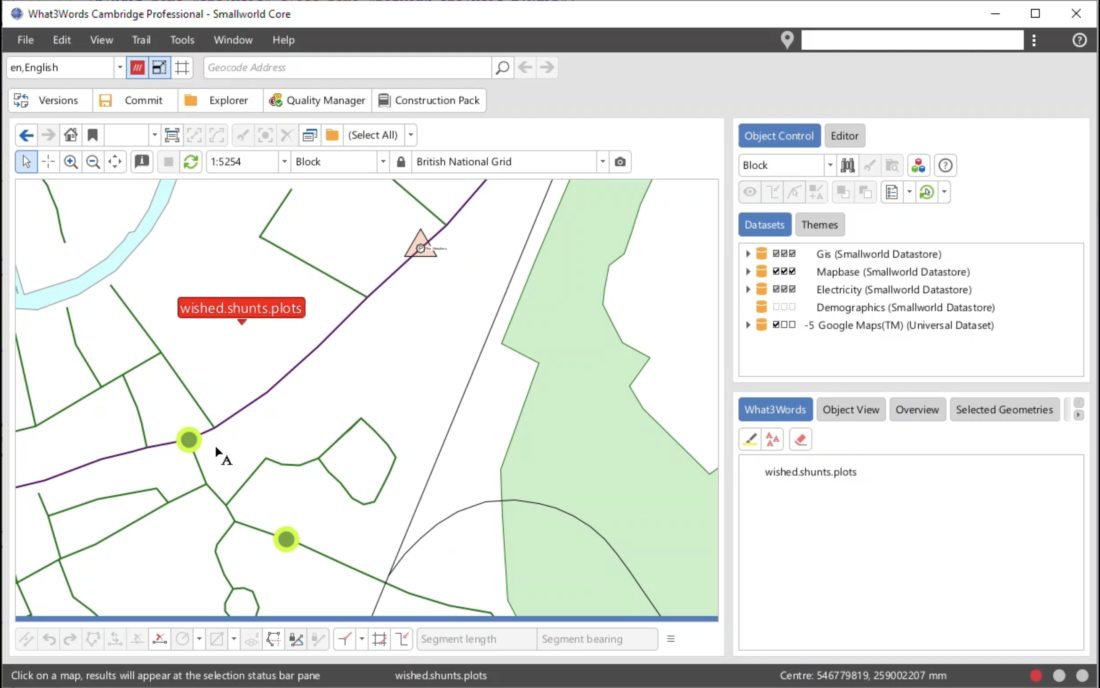This screenshot has height=688, width=1100.
Task: Switch to the Themes tab
Action: [819, 225]
